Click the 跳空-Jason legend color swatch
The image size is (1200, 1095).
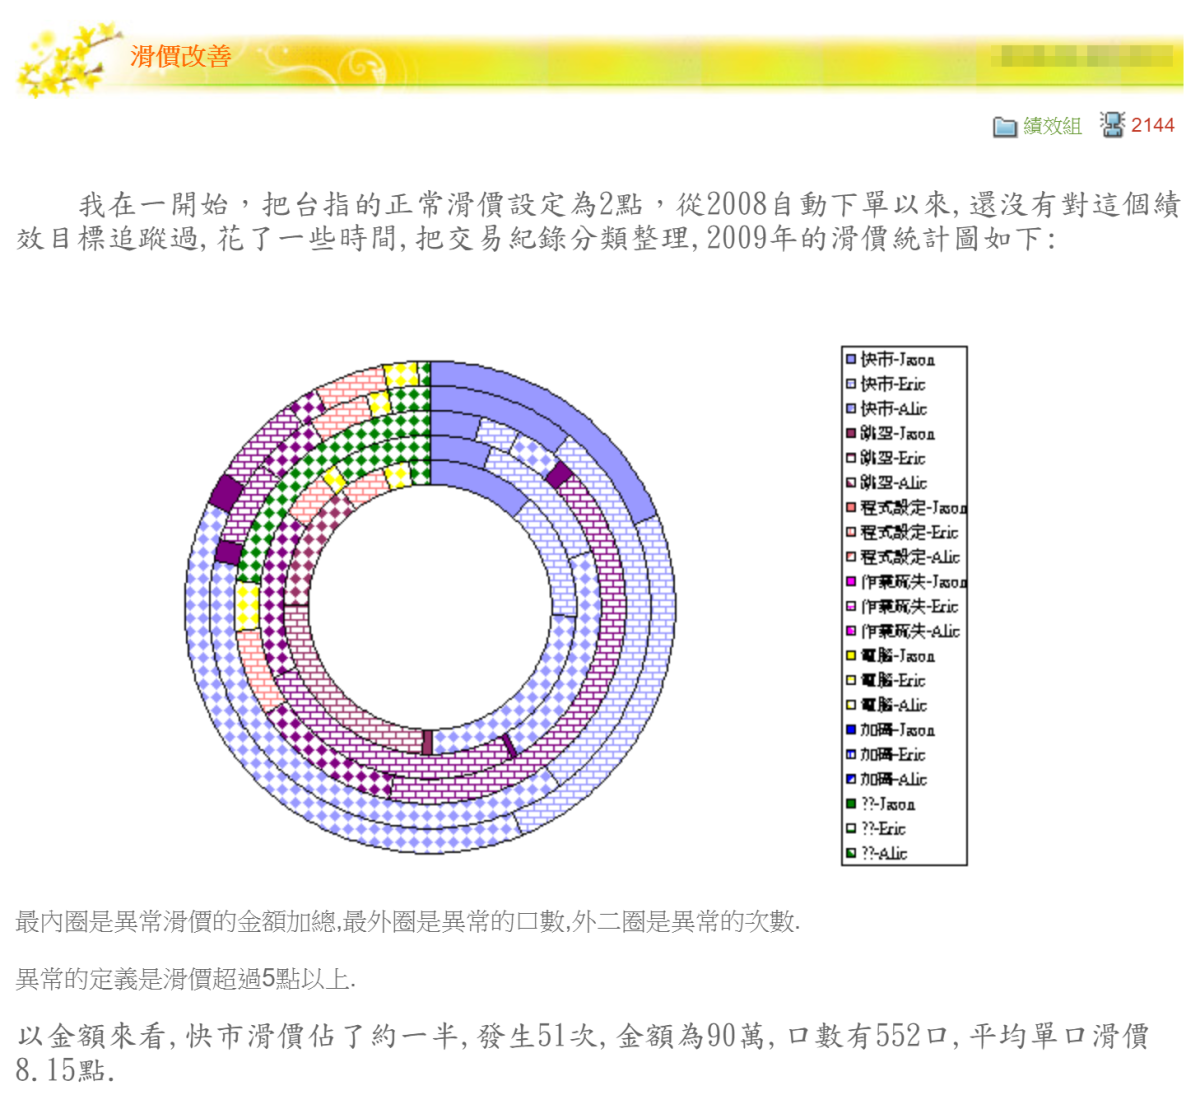pyautogui.click(x=851, y=433)
